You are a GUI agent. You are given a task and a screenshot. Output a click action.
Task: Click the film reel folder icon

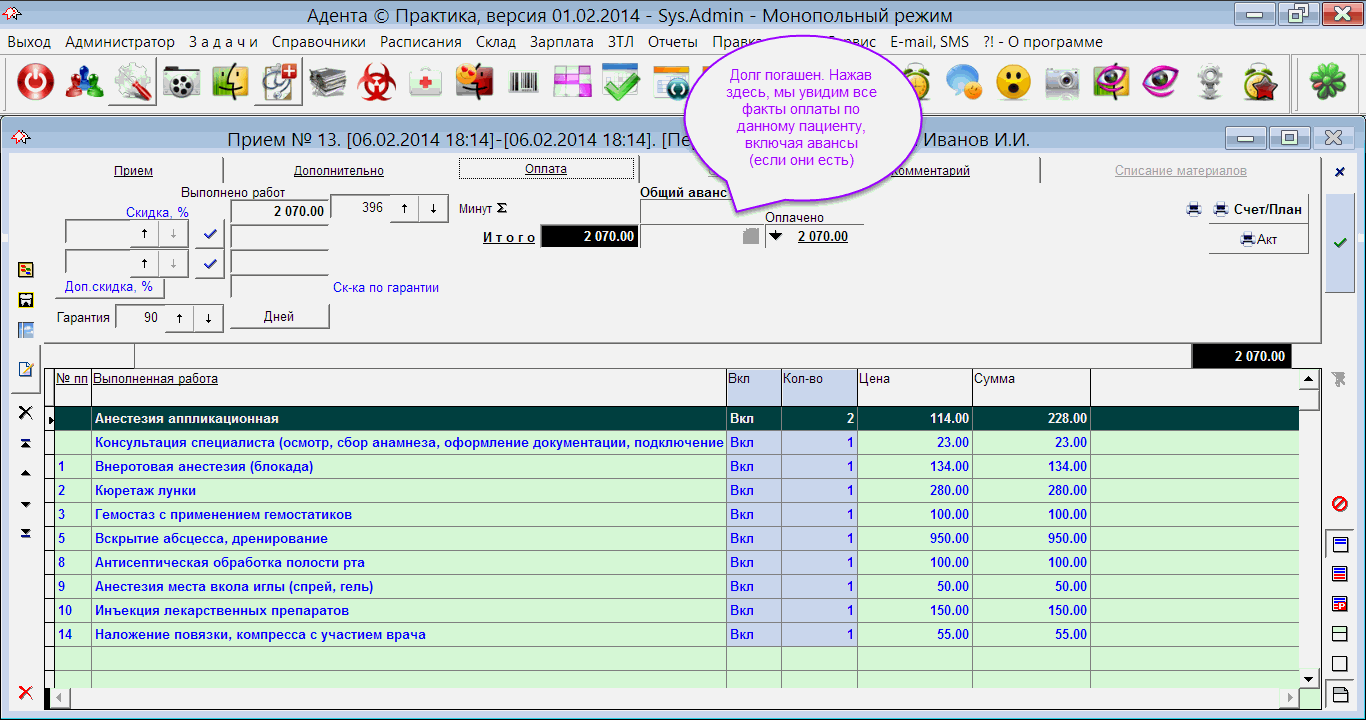click(x=181, y=83)
